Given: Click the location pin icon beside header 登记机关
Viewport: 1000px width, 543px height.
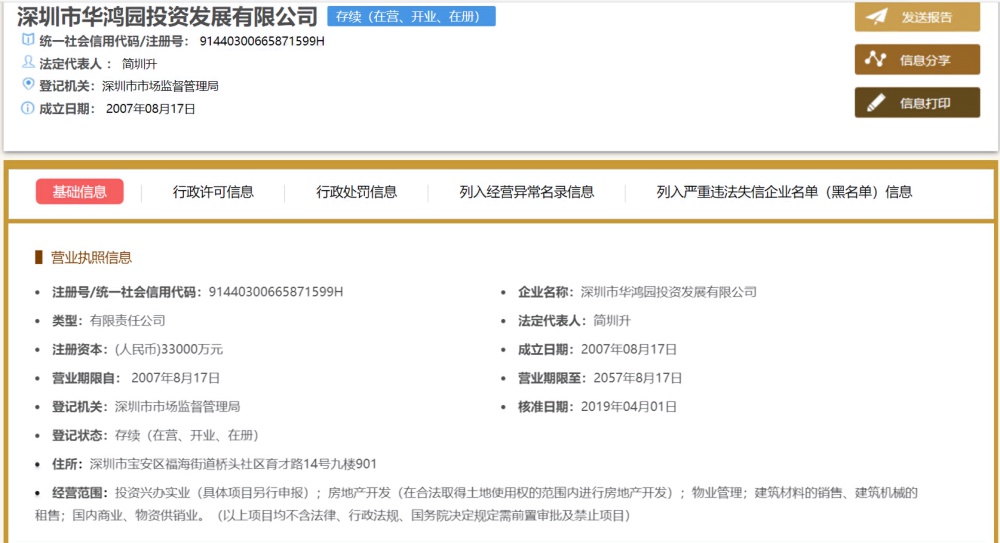Looking at the screenshot, I should (x=28, y=85).
